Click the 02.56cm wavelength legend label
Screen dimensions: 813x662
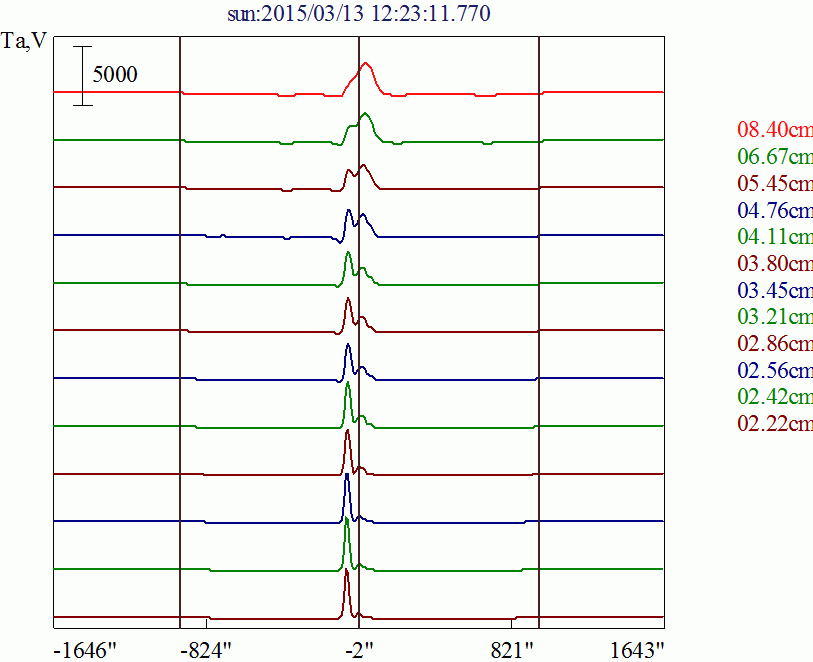tap(775, 371)
